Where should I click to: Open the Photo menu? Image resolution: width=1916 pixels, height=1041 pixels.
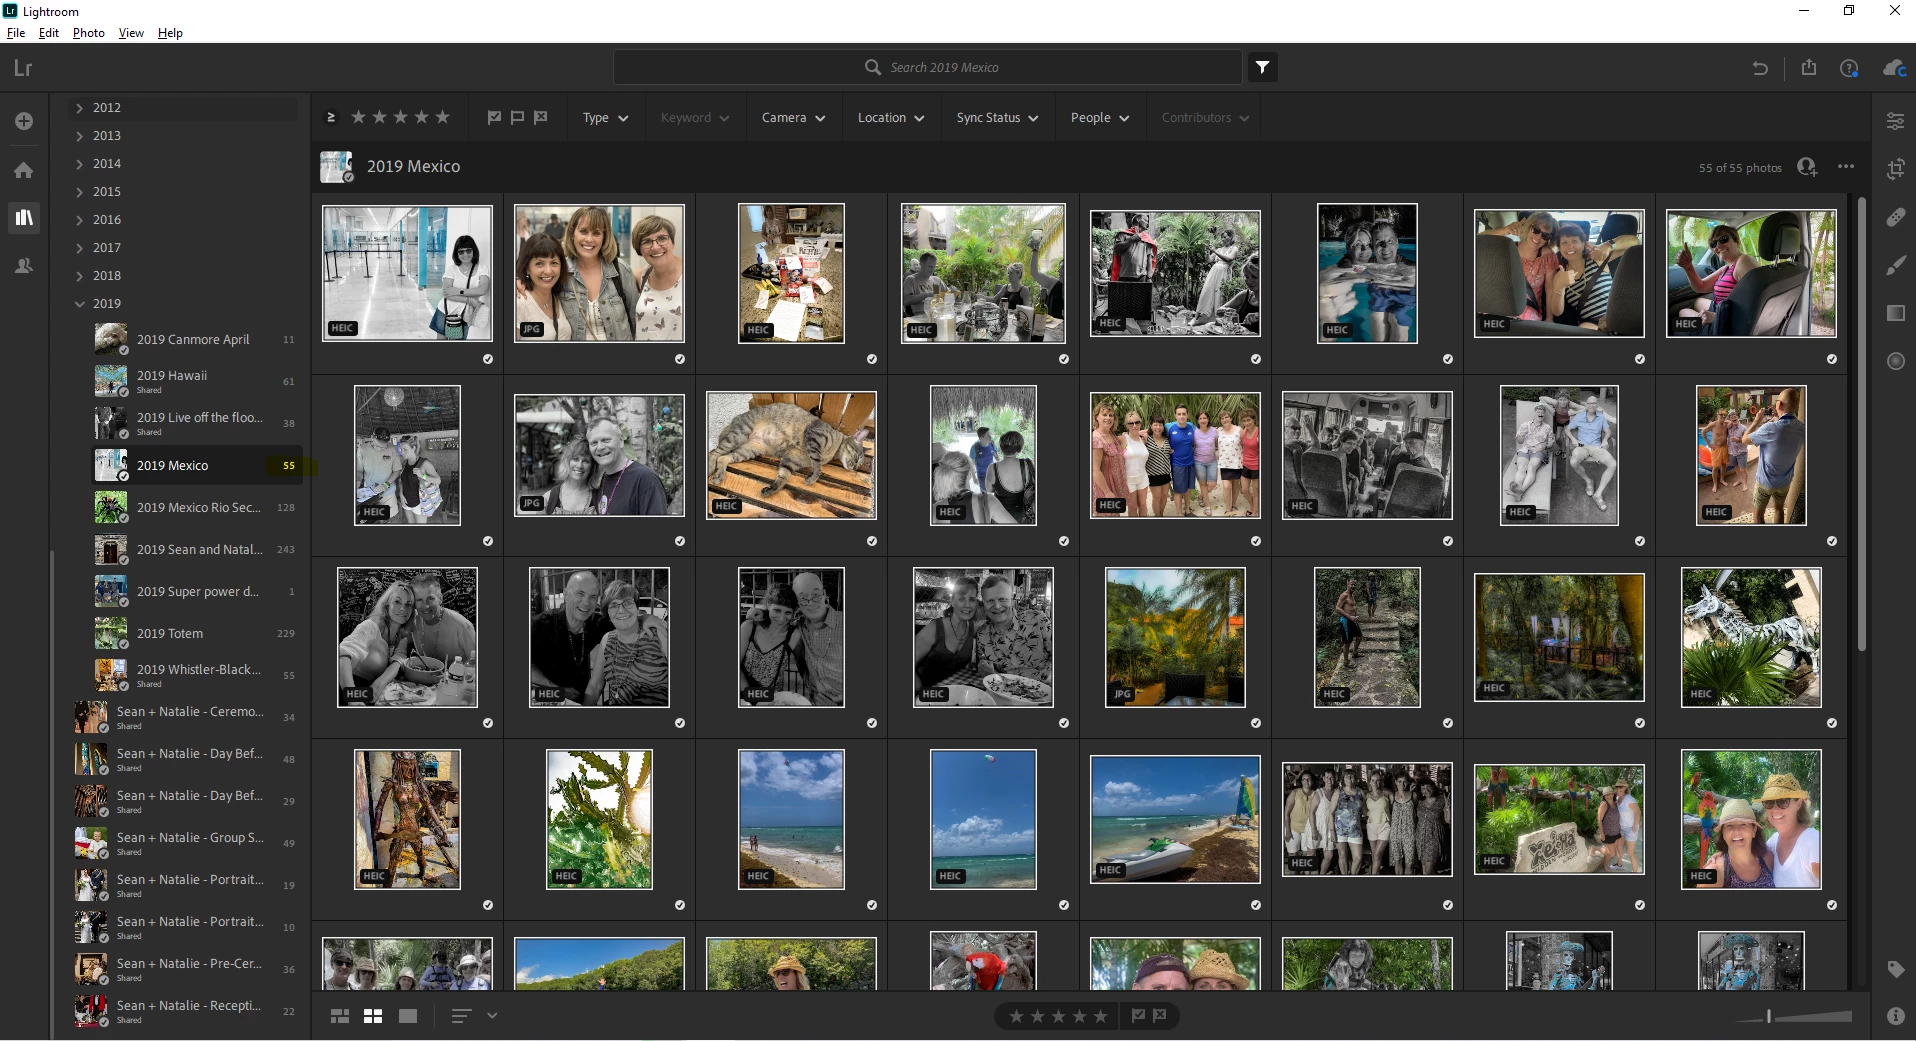click(89, 33)
